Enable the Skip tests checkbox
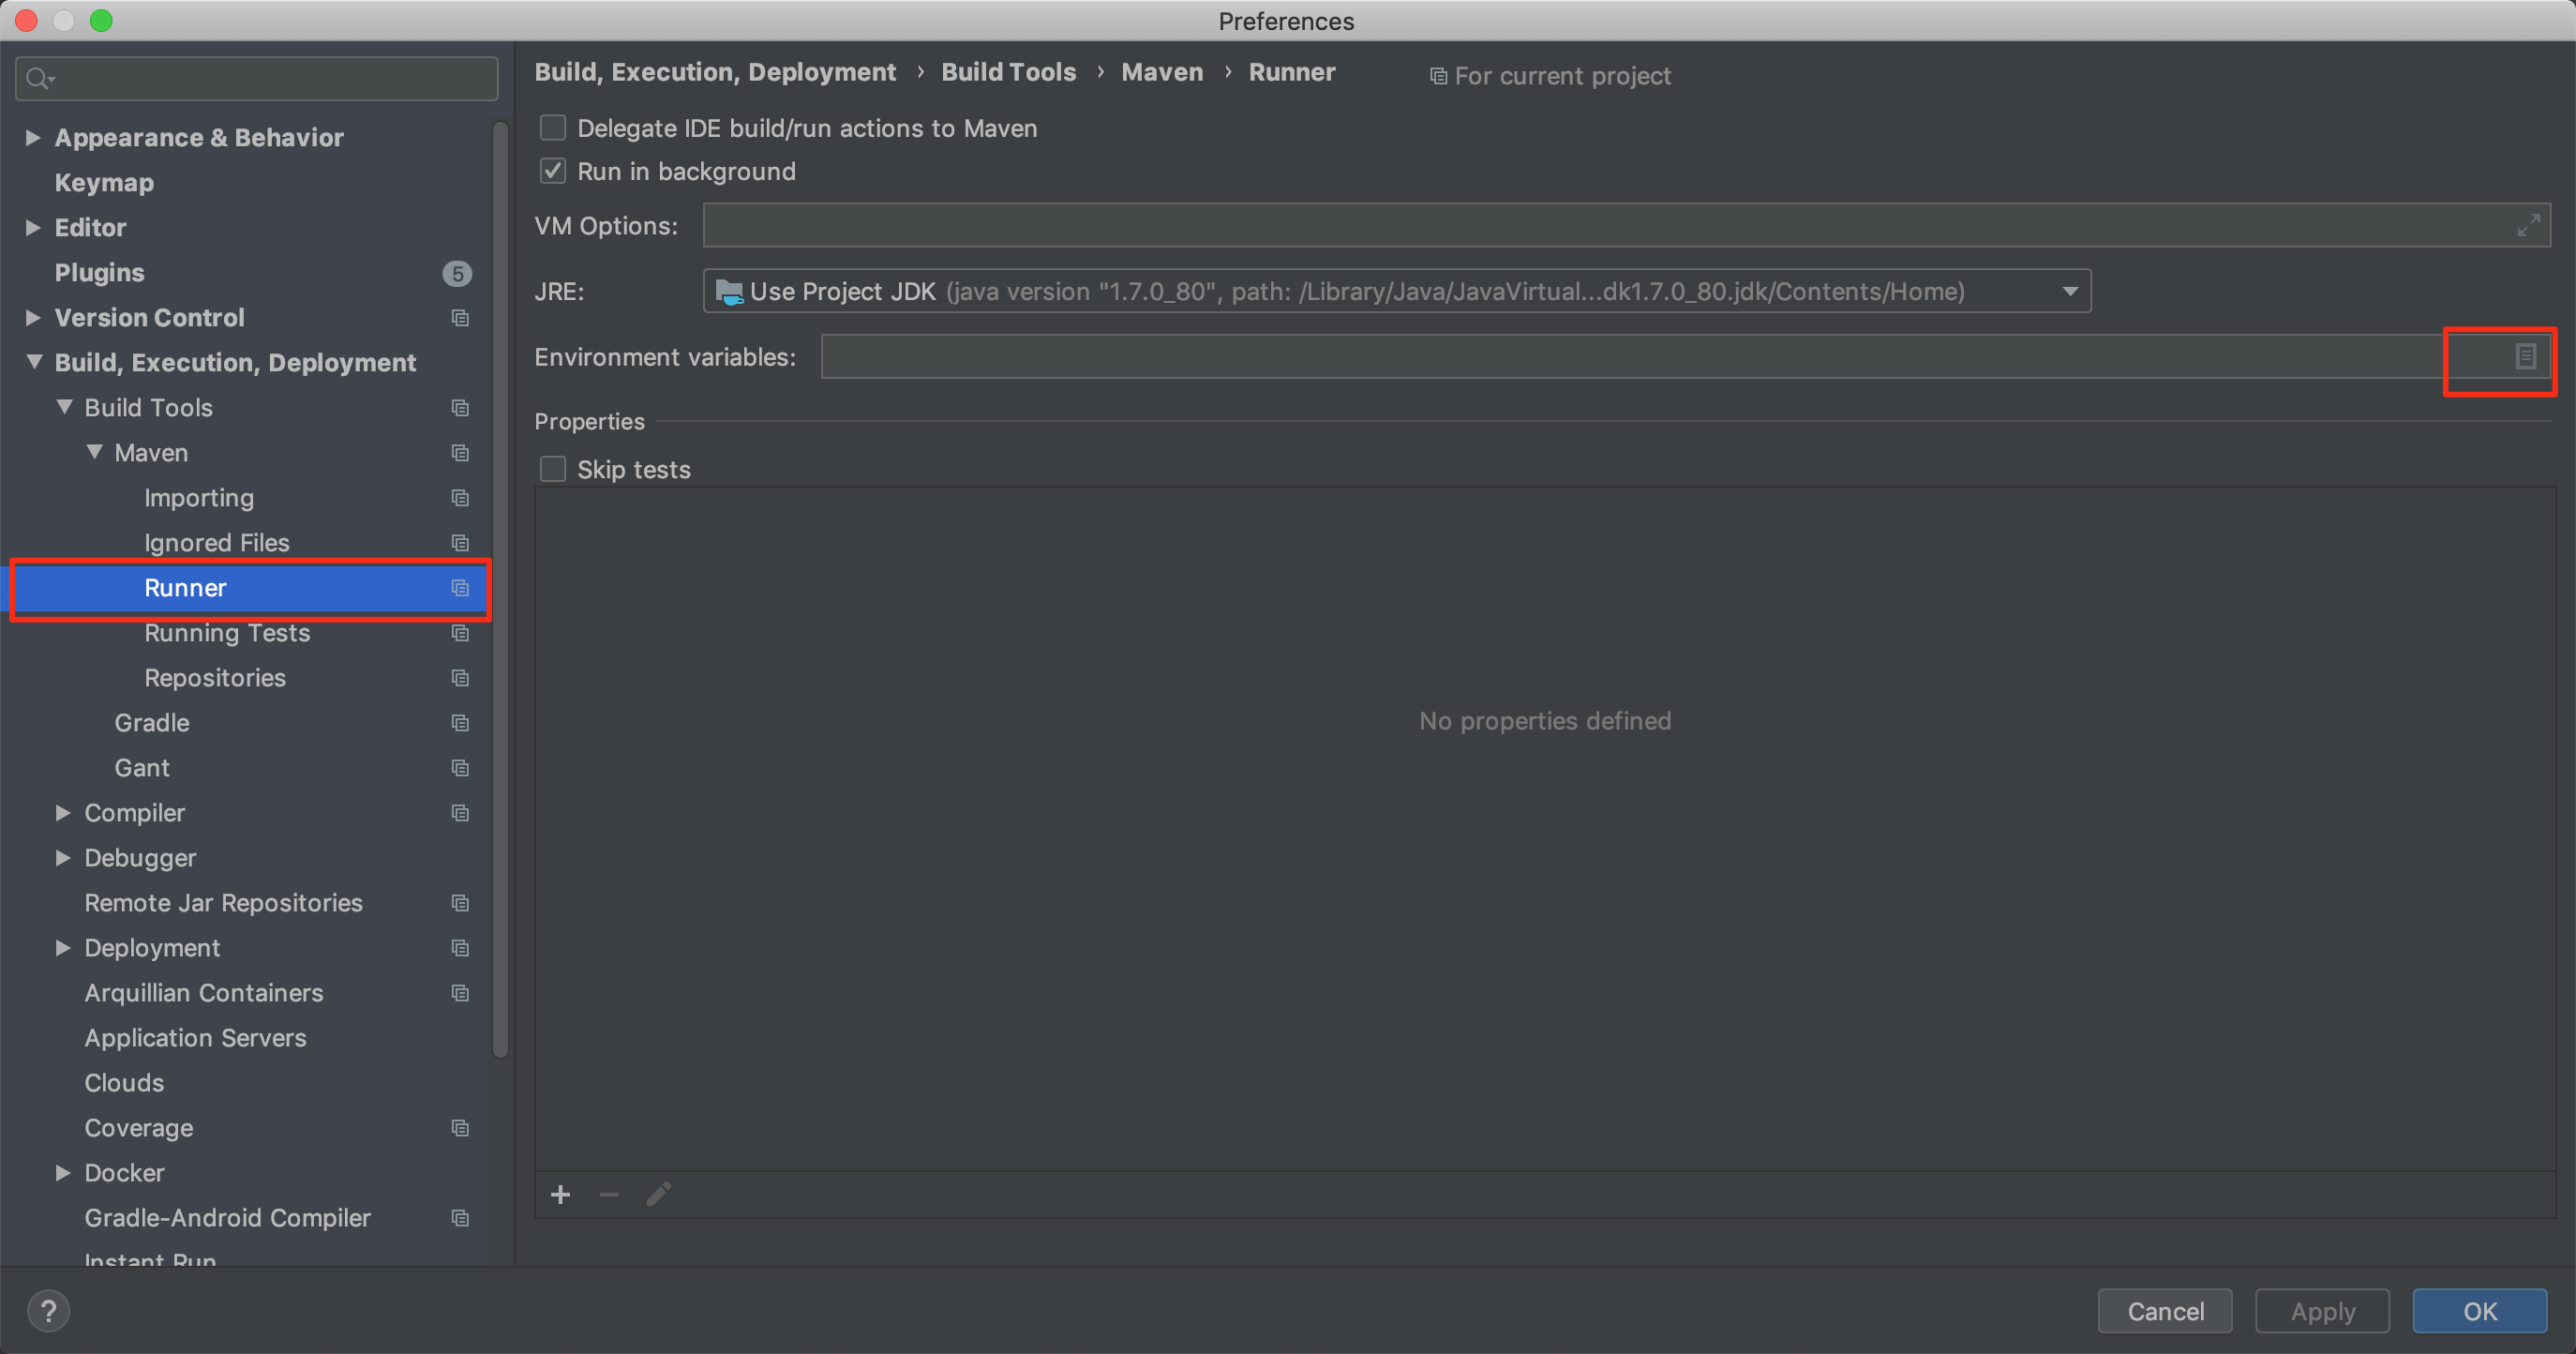2576x1354 pixels. point(553,469)
